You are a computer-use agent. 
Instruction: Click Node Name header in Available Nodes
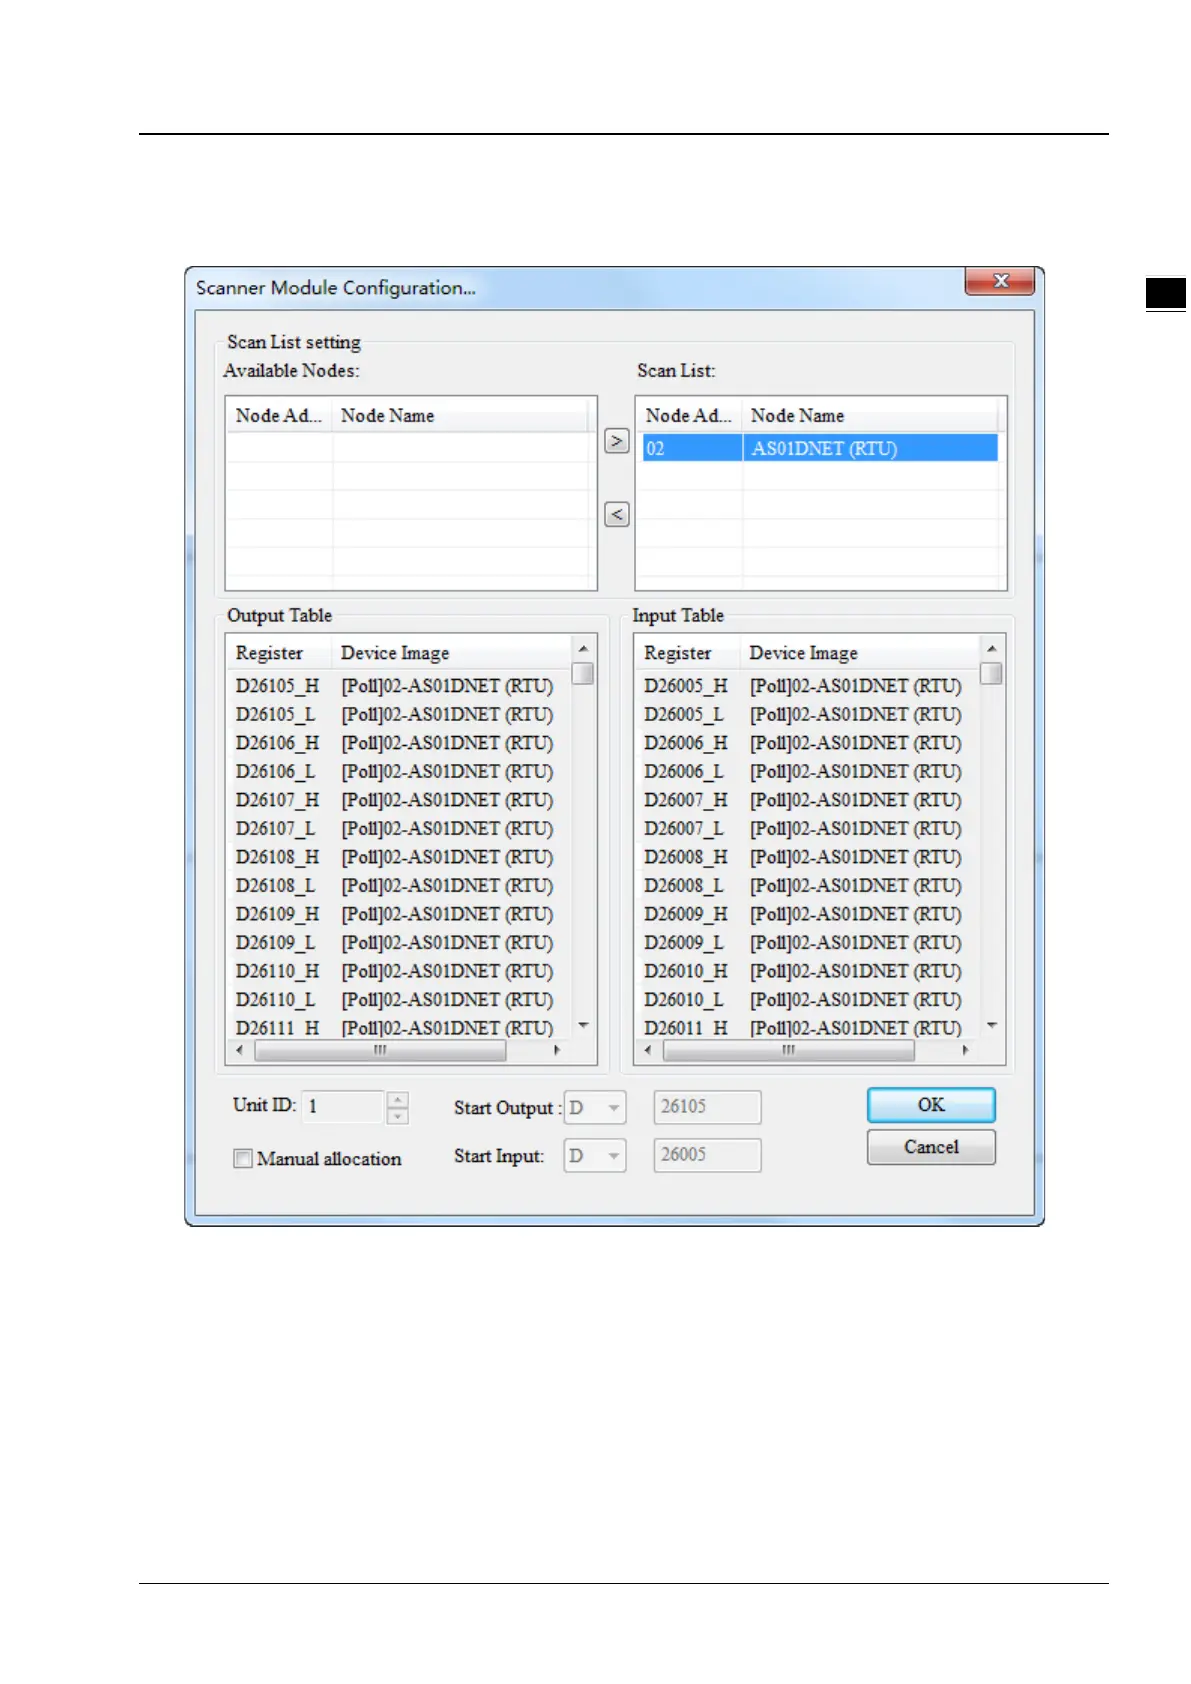[x=460, y=415]
